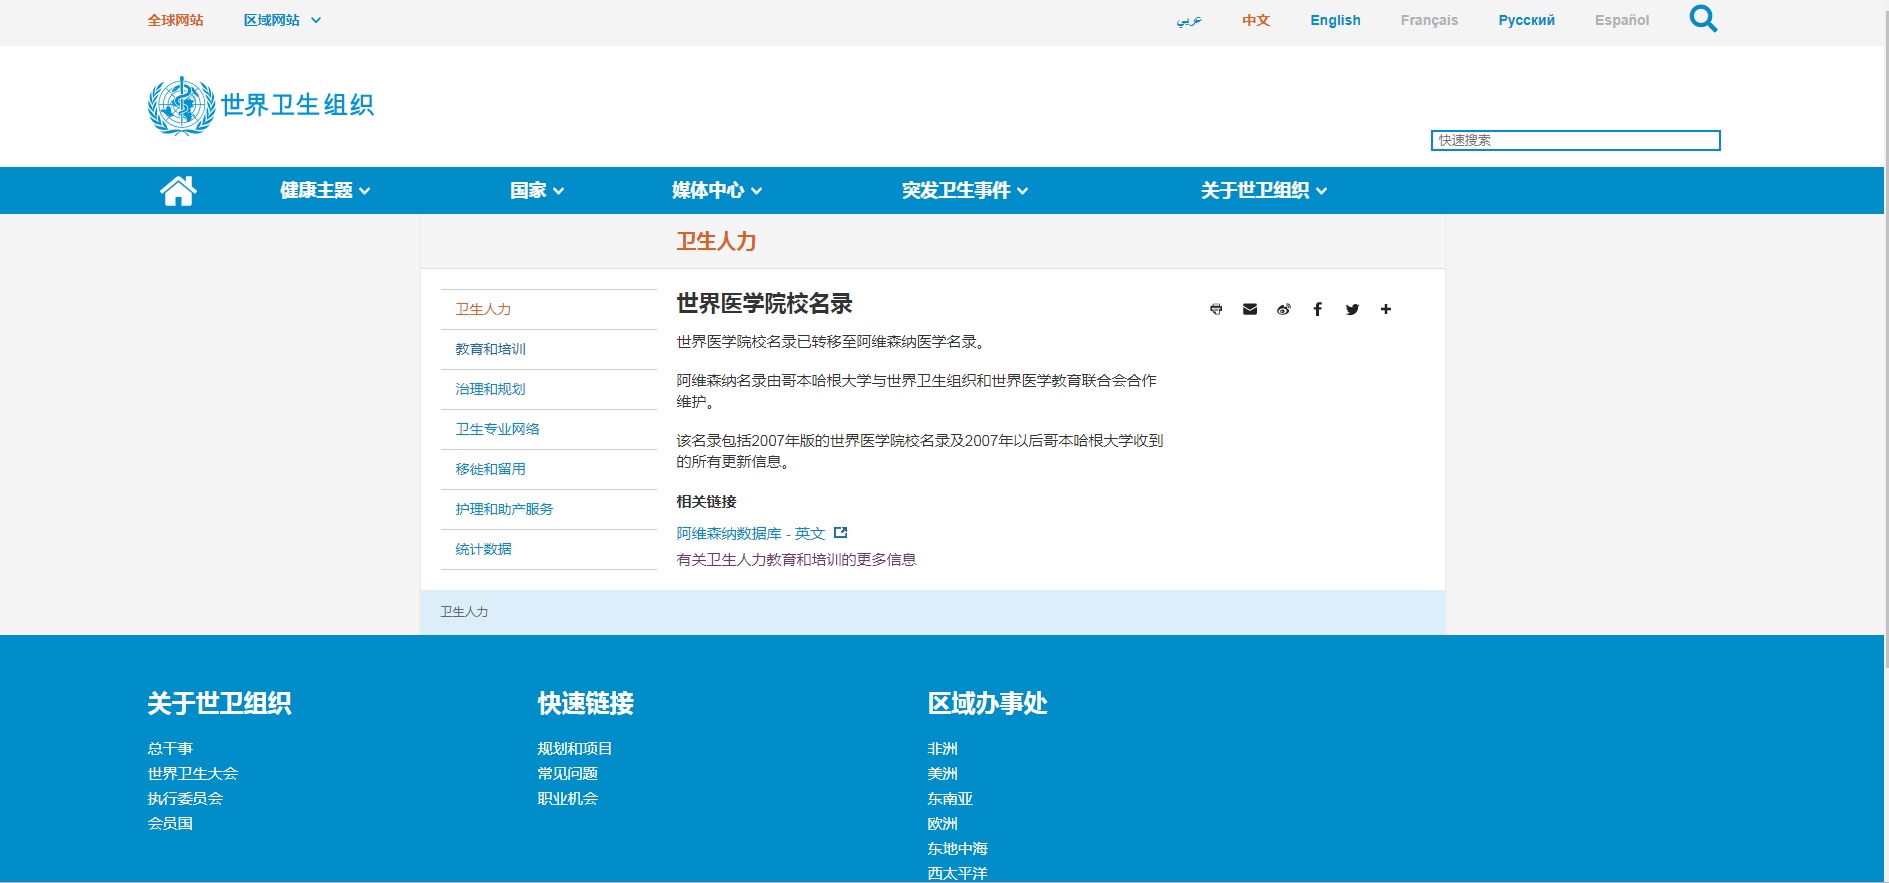
Task: Focus the 快速搜索 search field
Action: pyautogui.click(x=1575, y=140)
